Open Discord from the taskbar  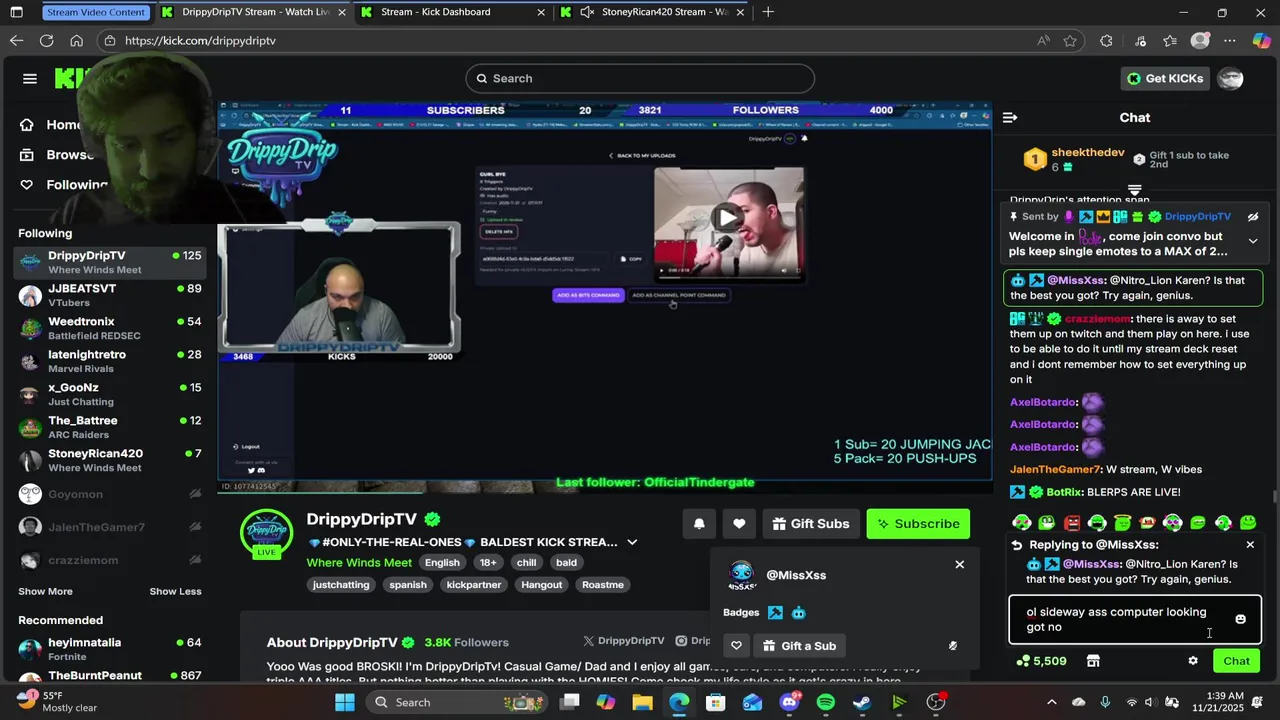[x=789, y=702]
